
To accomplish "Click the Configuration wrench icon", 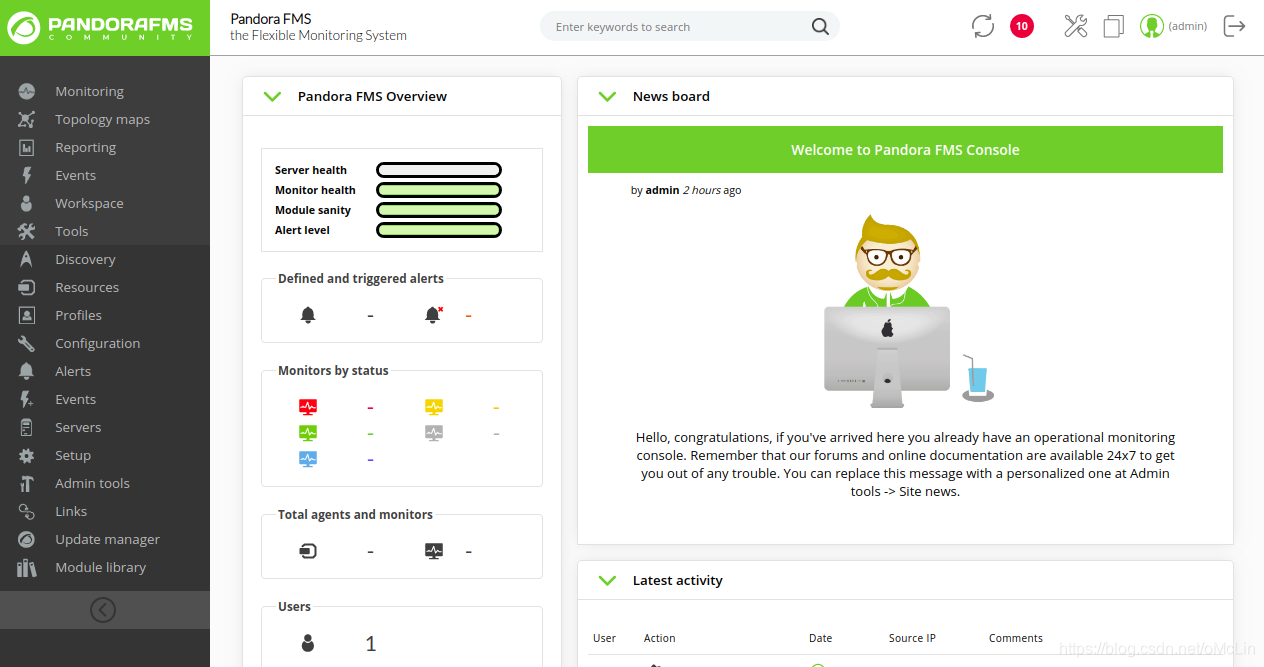I will tap(27, 343).
